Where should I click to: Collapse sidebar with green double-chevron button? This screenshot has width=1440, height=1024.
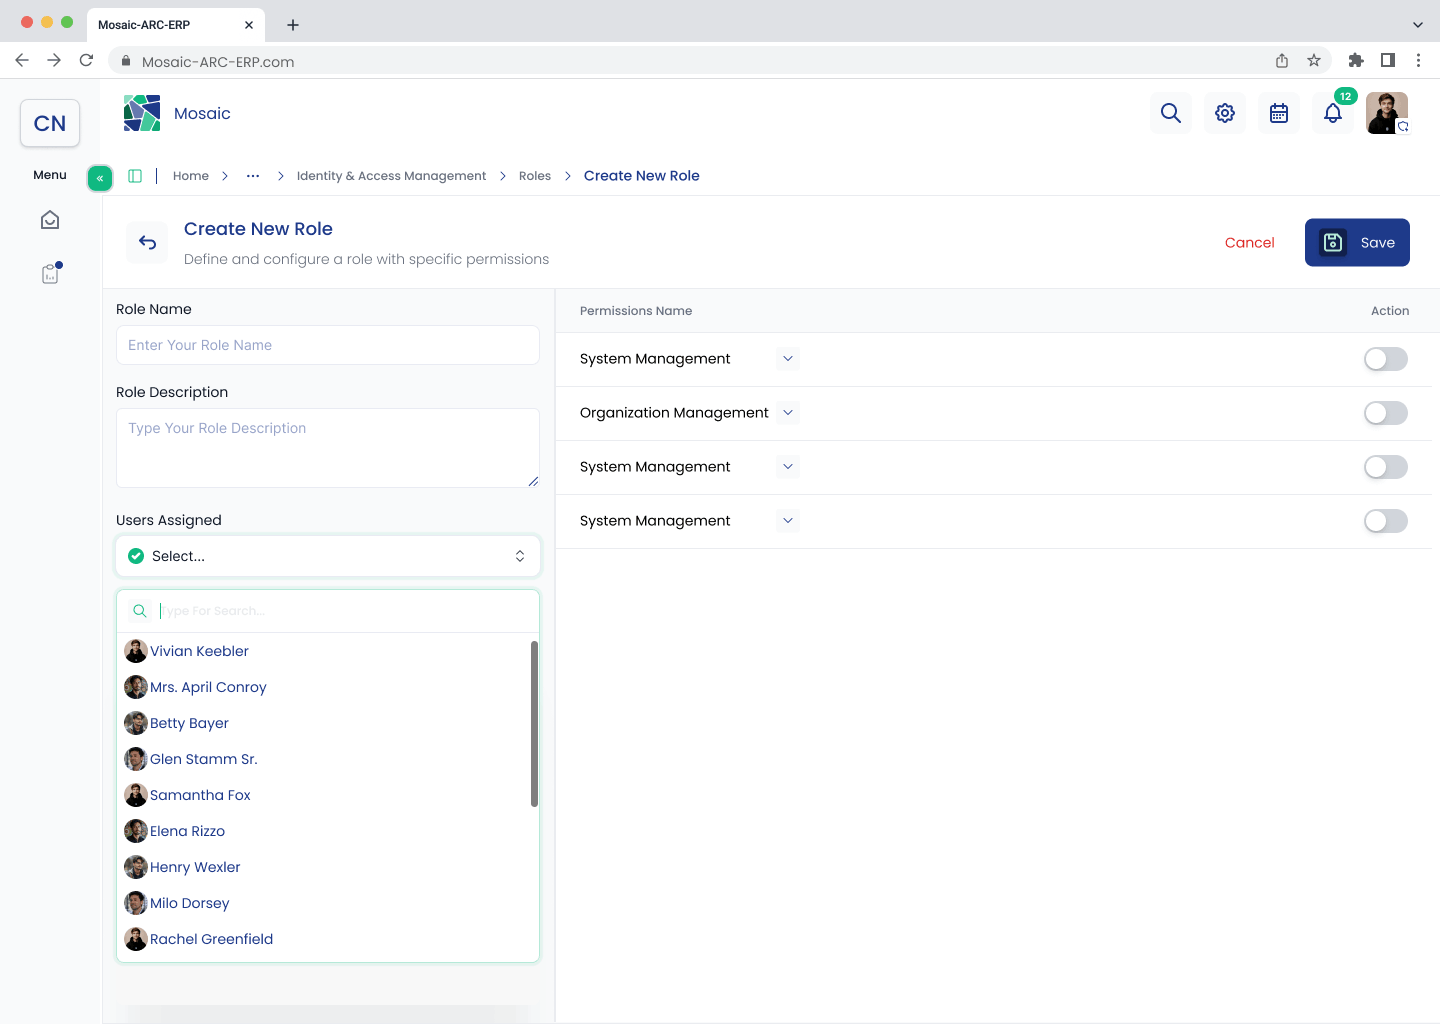click(x=100, y=178)
